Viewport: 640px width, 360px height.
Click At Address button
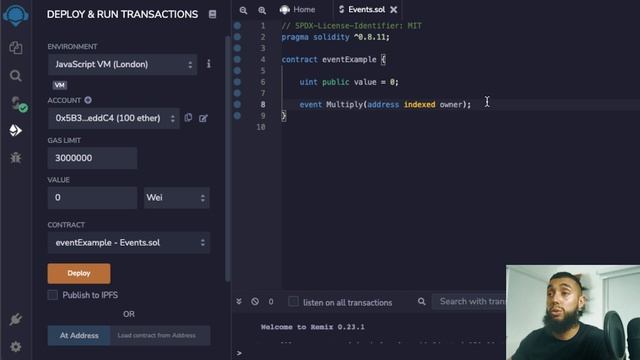(x=79, y=336)
